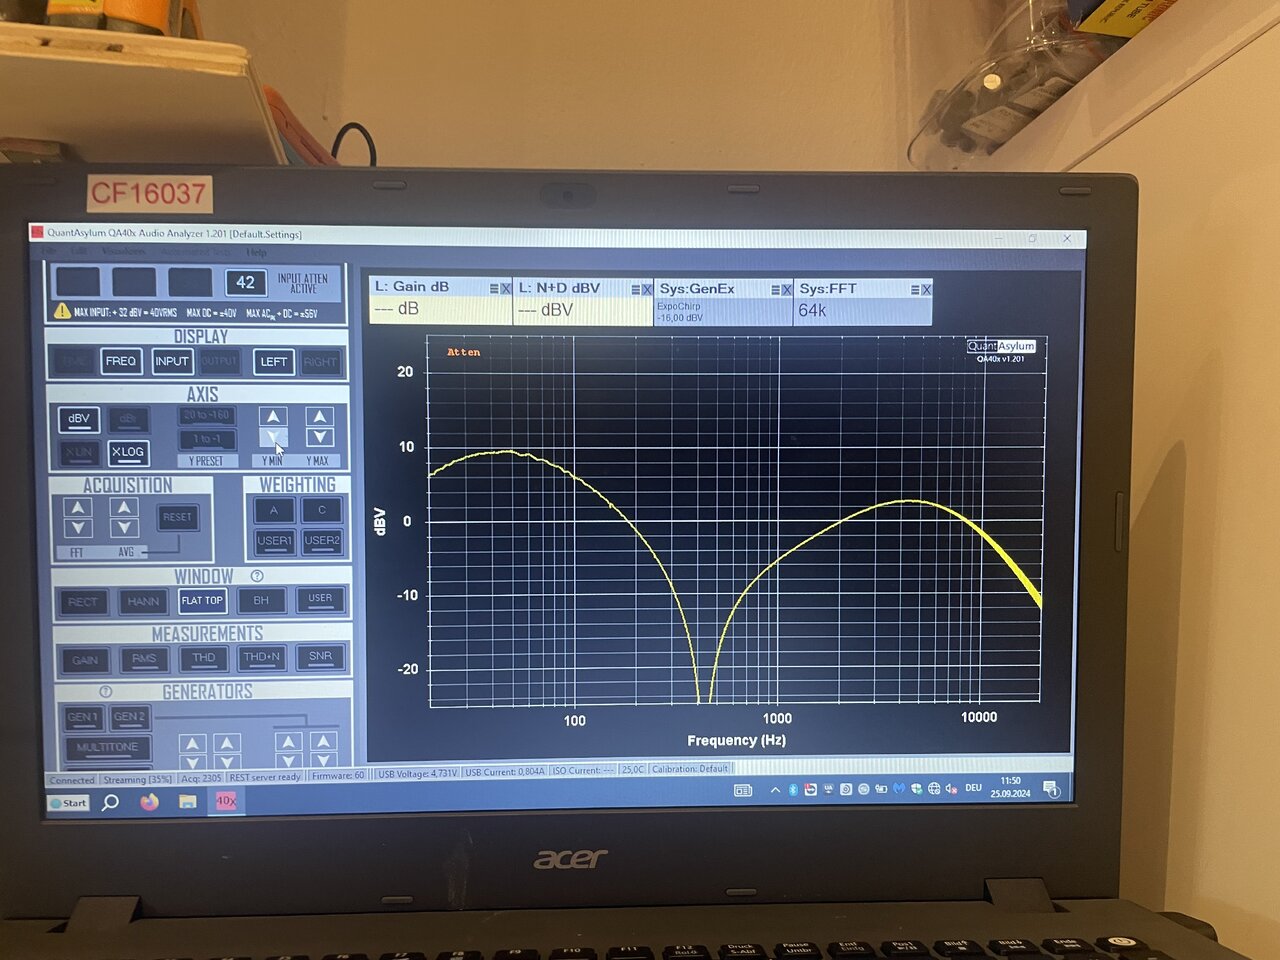The image size is (1280, 960).
Task: Click the taskbar search magnifier icon
Action: 111,802
